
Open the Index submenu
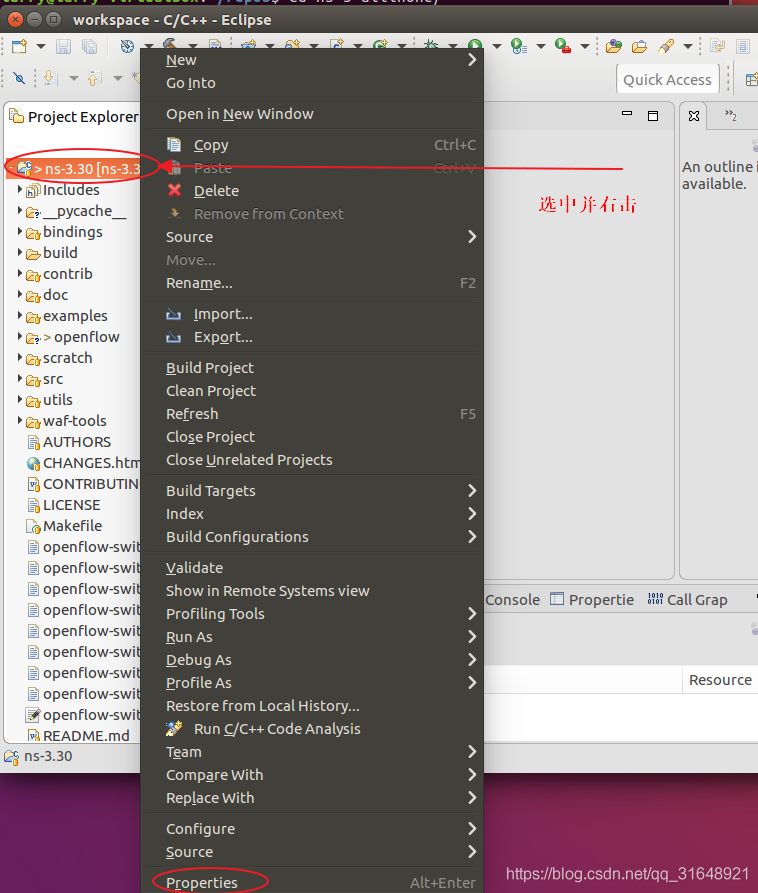[312, 514]
